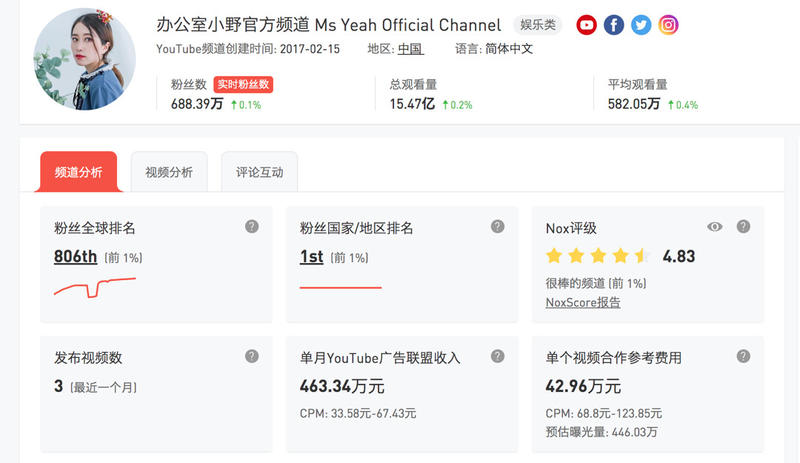Click the 实时粉丝数 button
The image size is (800, 463).
click(x=243, y=84)
